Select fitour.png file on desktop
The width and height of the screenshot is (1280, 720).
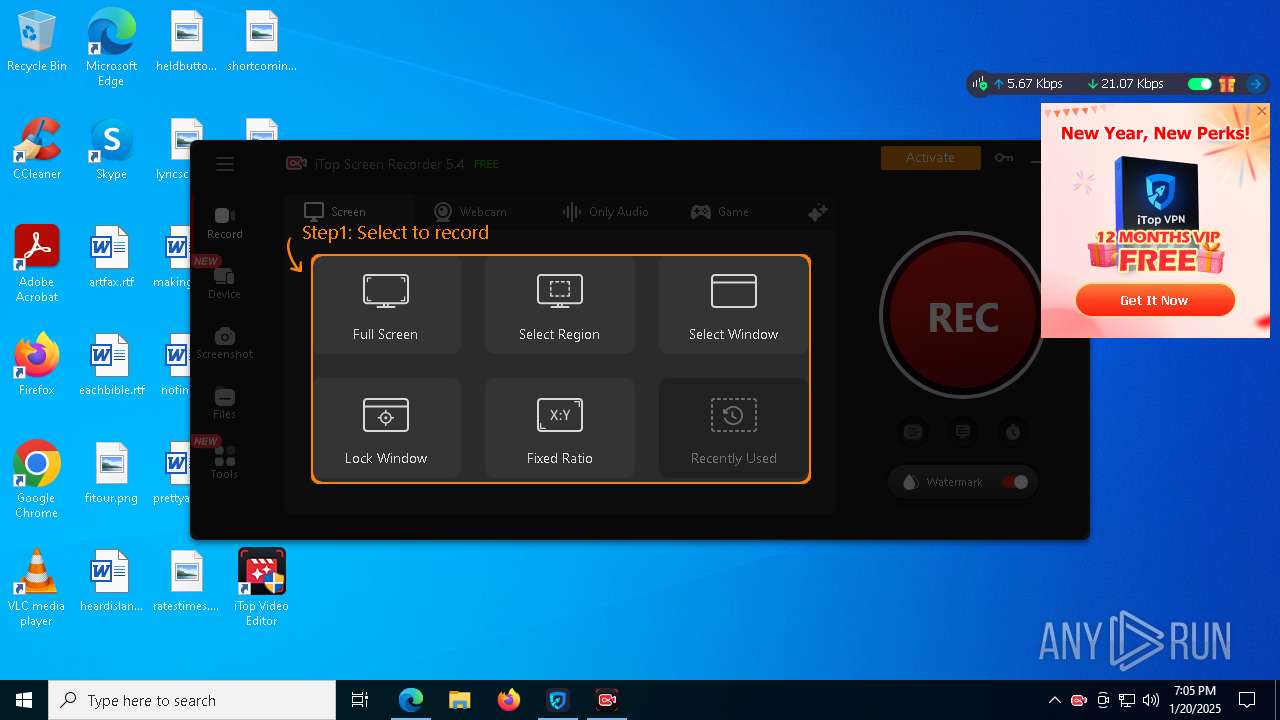pos(111,474)
